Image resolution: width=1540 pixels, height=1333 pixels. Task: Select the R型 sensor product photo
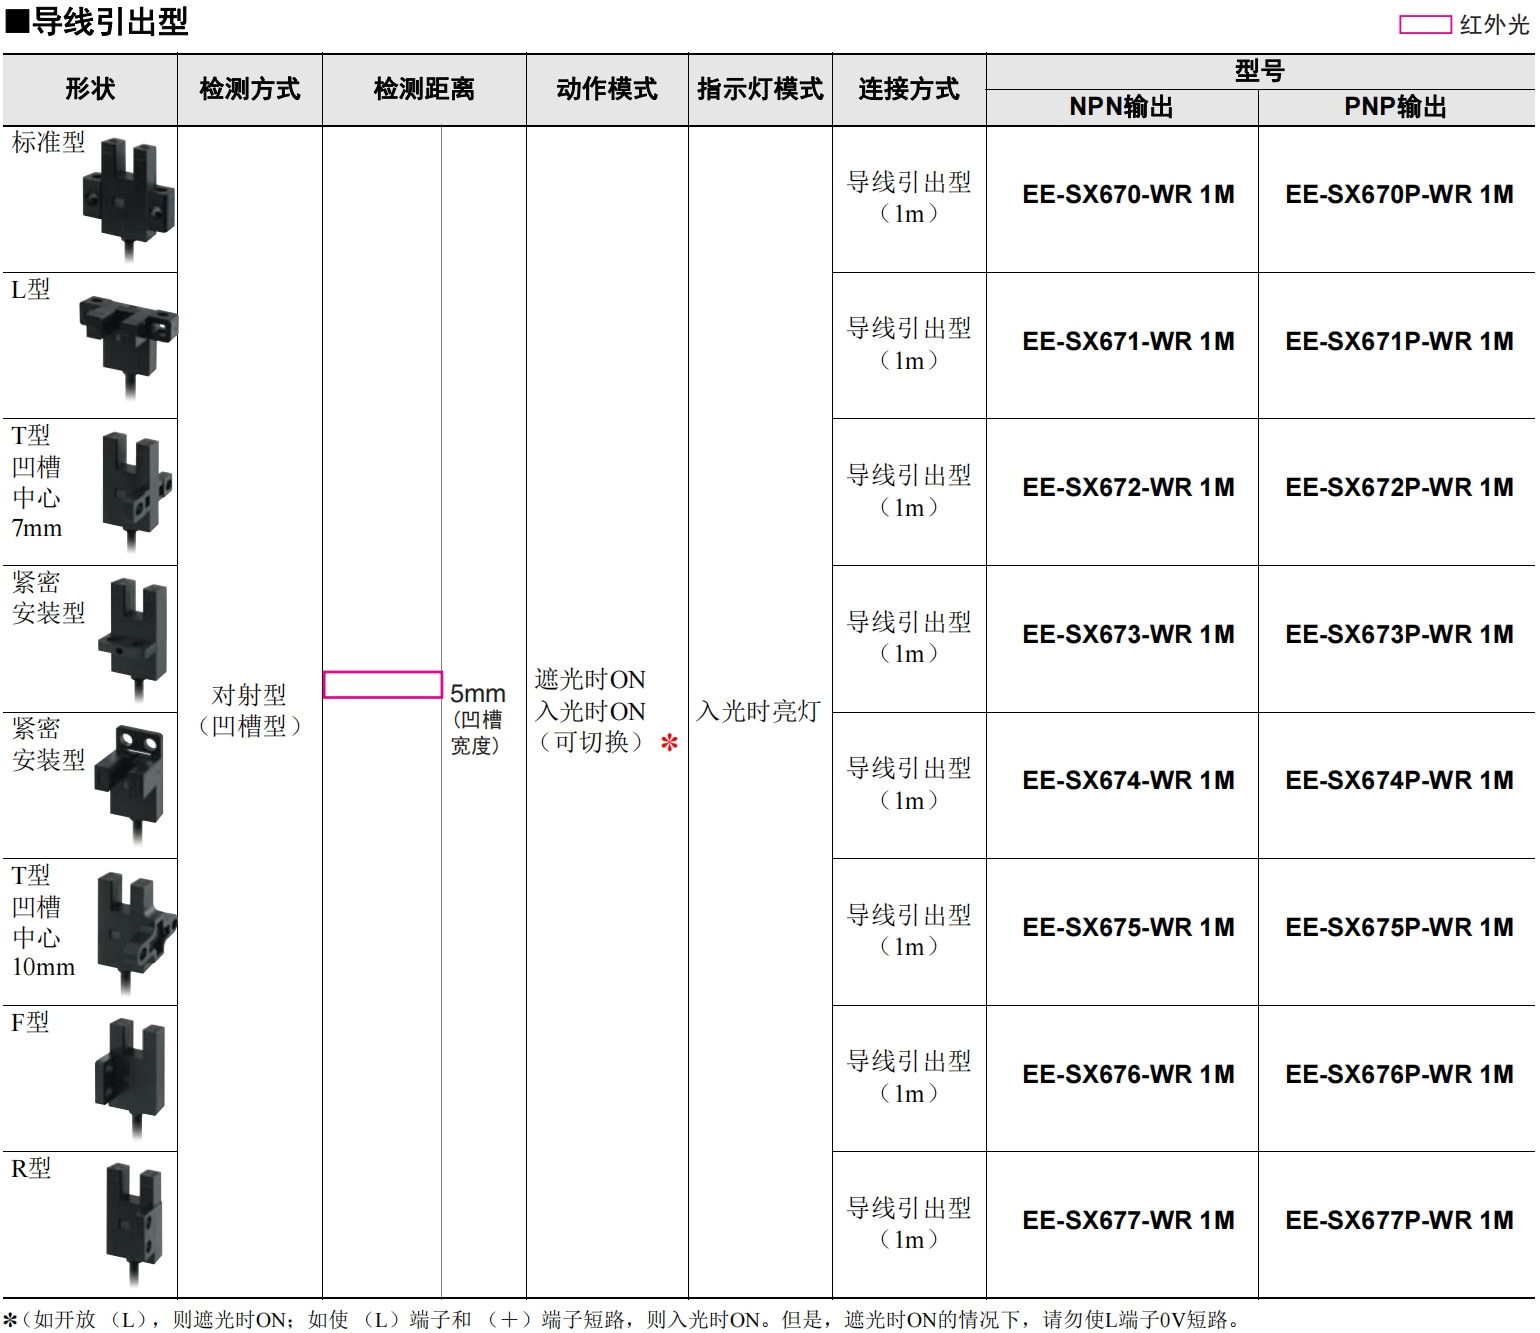(134, 1223)
